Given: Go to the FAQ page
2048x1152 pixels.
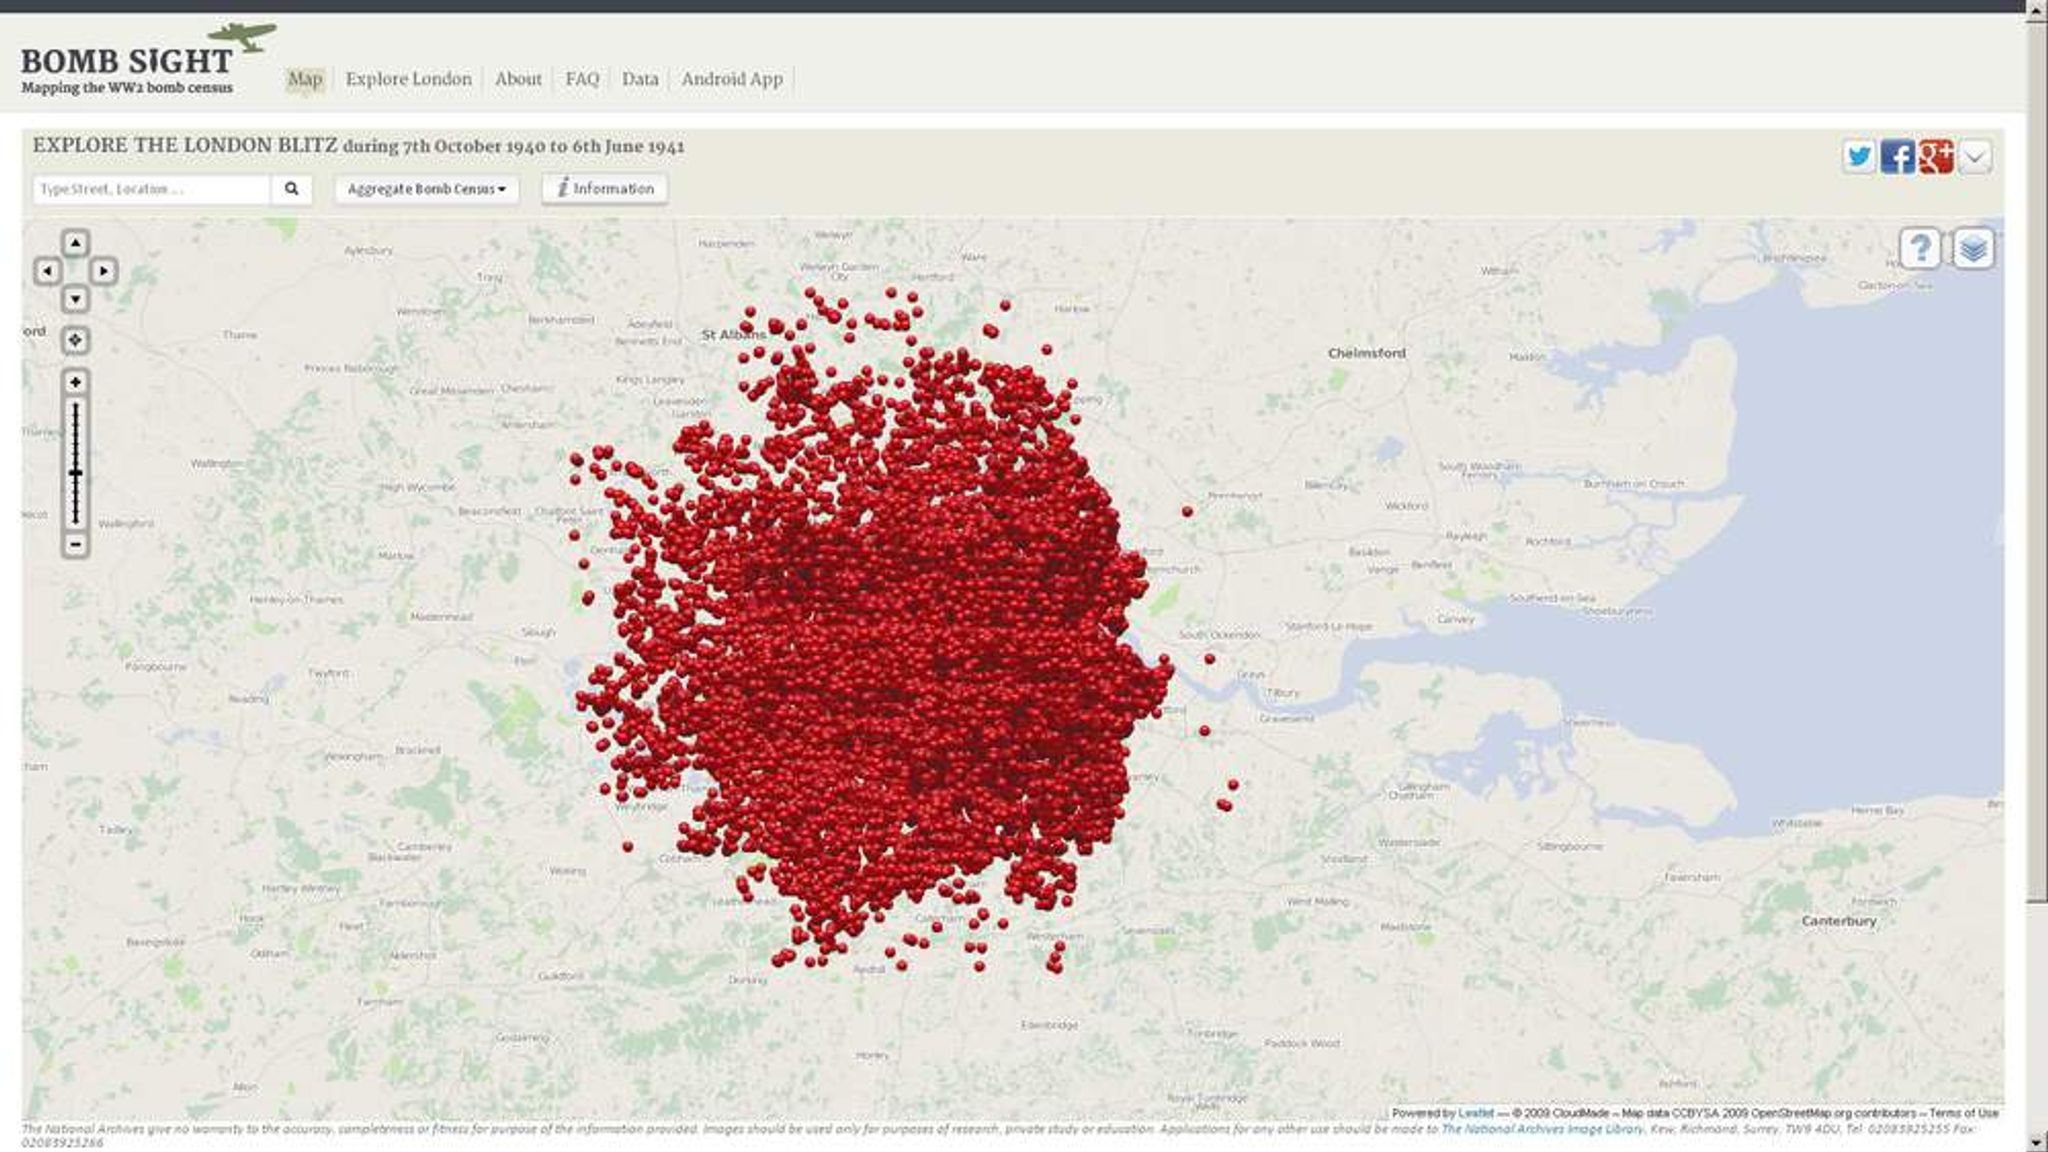Looking at the screenshot, I should (x=582, y=79).
